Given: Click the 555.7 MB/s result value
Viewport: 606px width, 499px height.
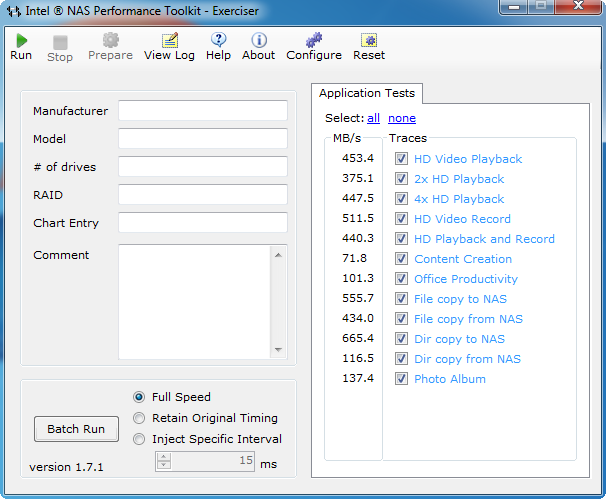Looking at the screenshot, I should tap(358, 298).
